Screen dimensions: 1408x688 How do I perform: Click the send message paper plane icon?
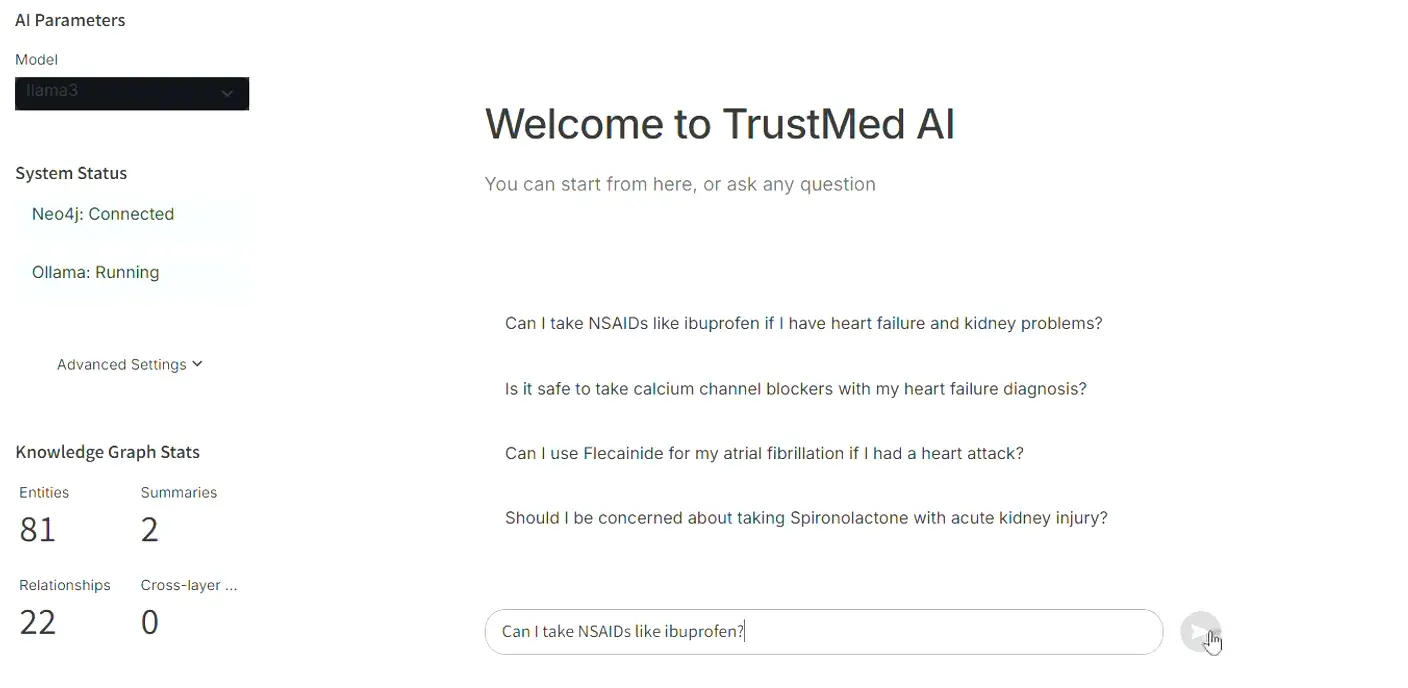click(1201, 632)
